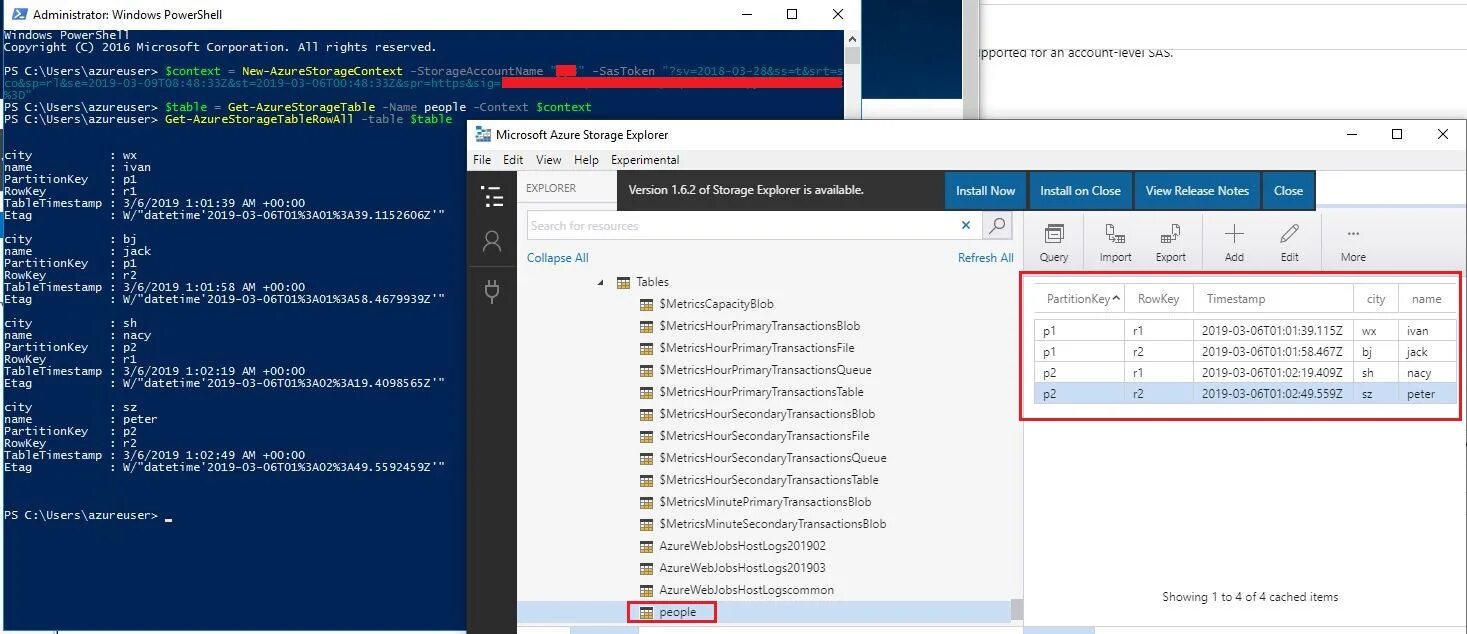Open the View menu
This screenshot has width=1467, height=634.
pos(549,160)
